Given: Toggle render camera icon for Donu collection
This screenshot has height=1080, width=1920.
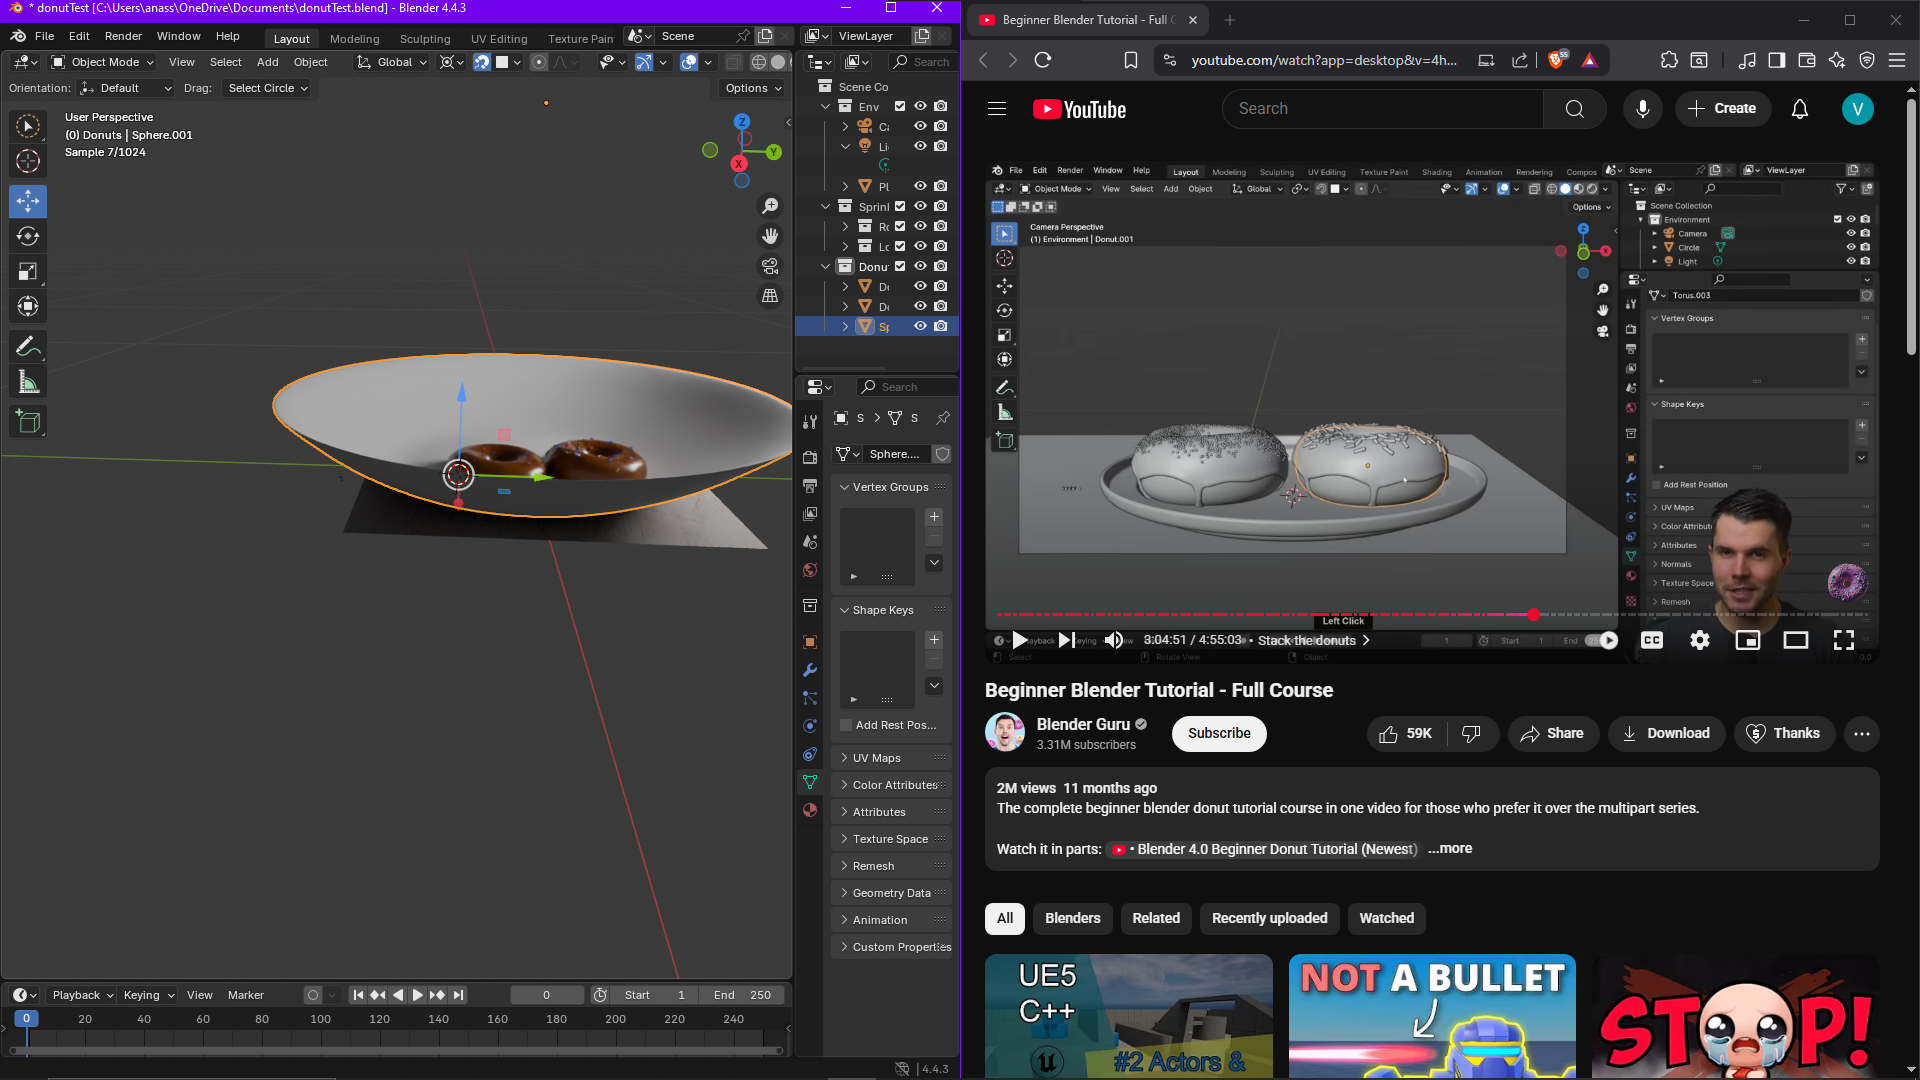Looking at the screenshot, I should pos(940,266).
